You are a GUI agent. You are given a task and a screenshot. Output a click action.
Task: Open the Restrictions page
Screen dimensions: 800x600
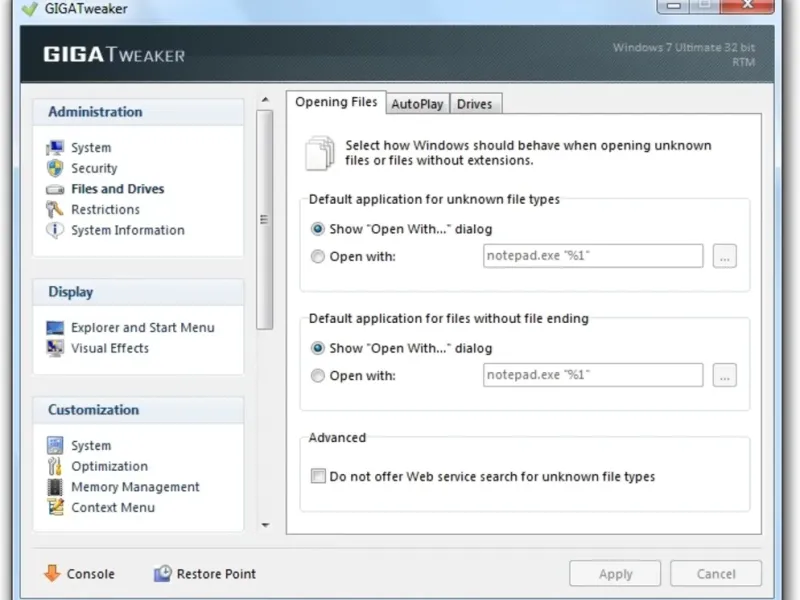point(105,210)
